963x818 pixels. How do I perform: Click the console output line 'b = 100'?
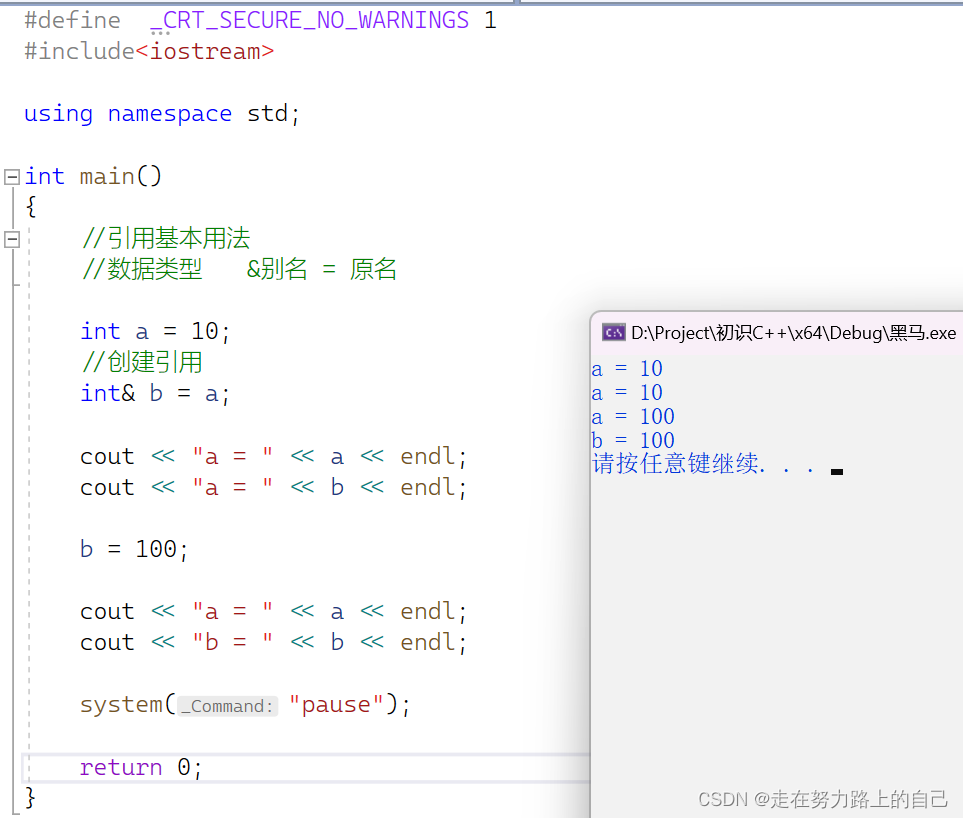click(633, 440)
